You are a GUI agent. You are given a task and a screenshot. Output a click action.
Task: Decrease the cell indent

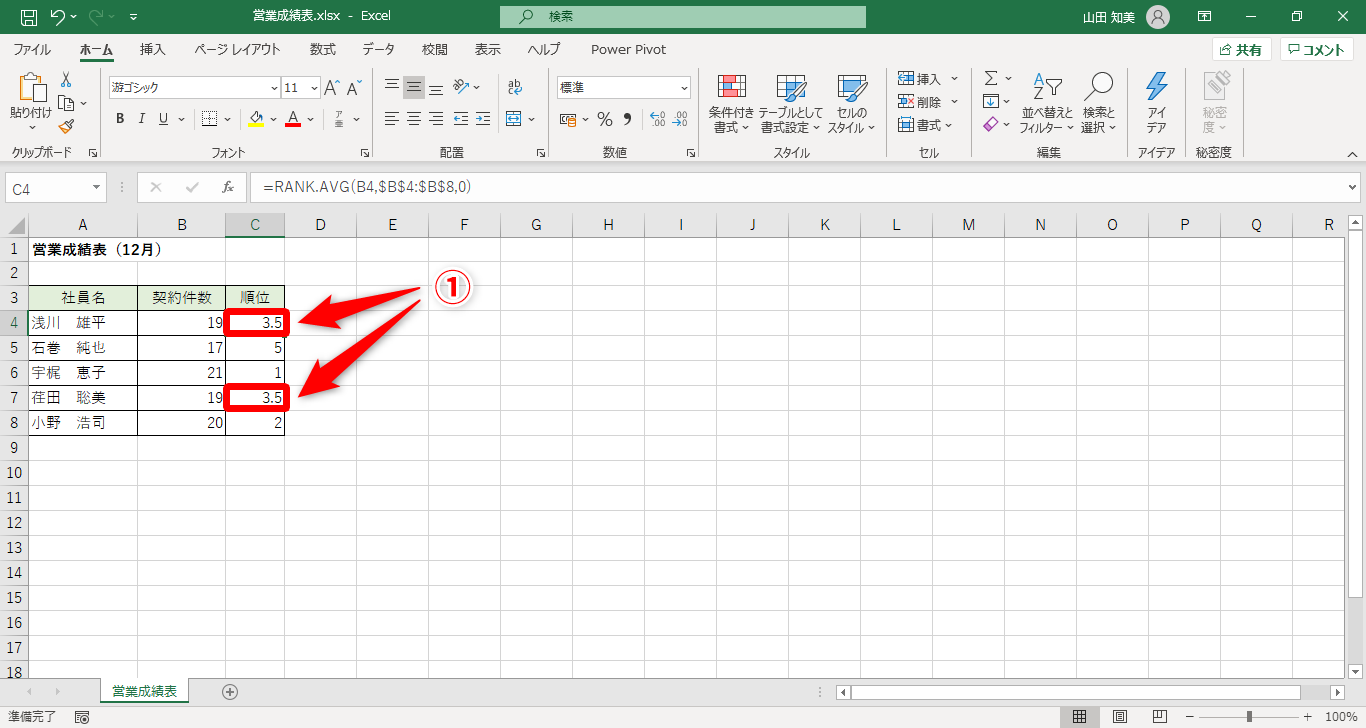tap(461, 119)
